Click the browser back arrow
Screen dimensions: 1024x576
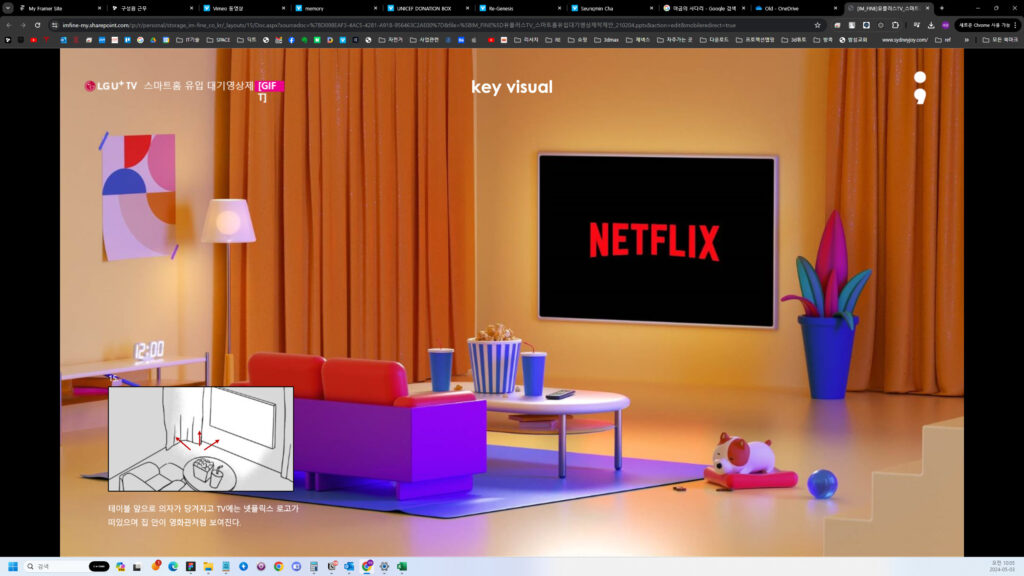pos(8,25)
